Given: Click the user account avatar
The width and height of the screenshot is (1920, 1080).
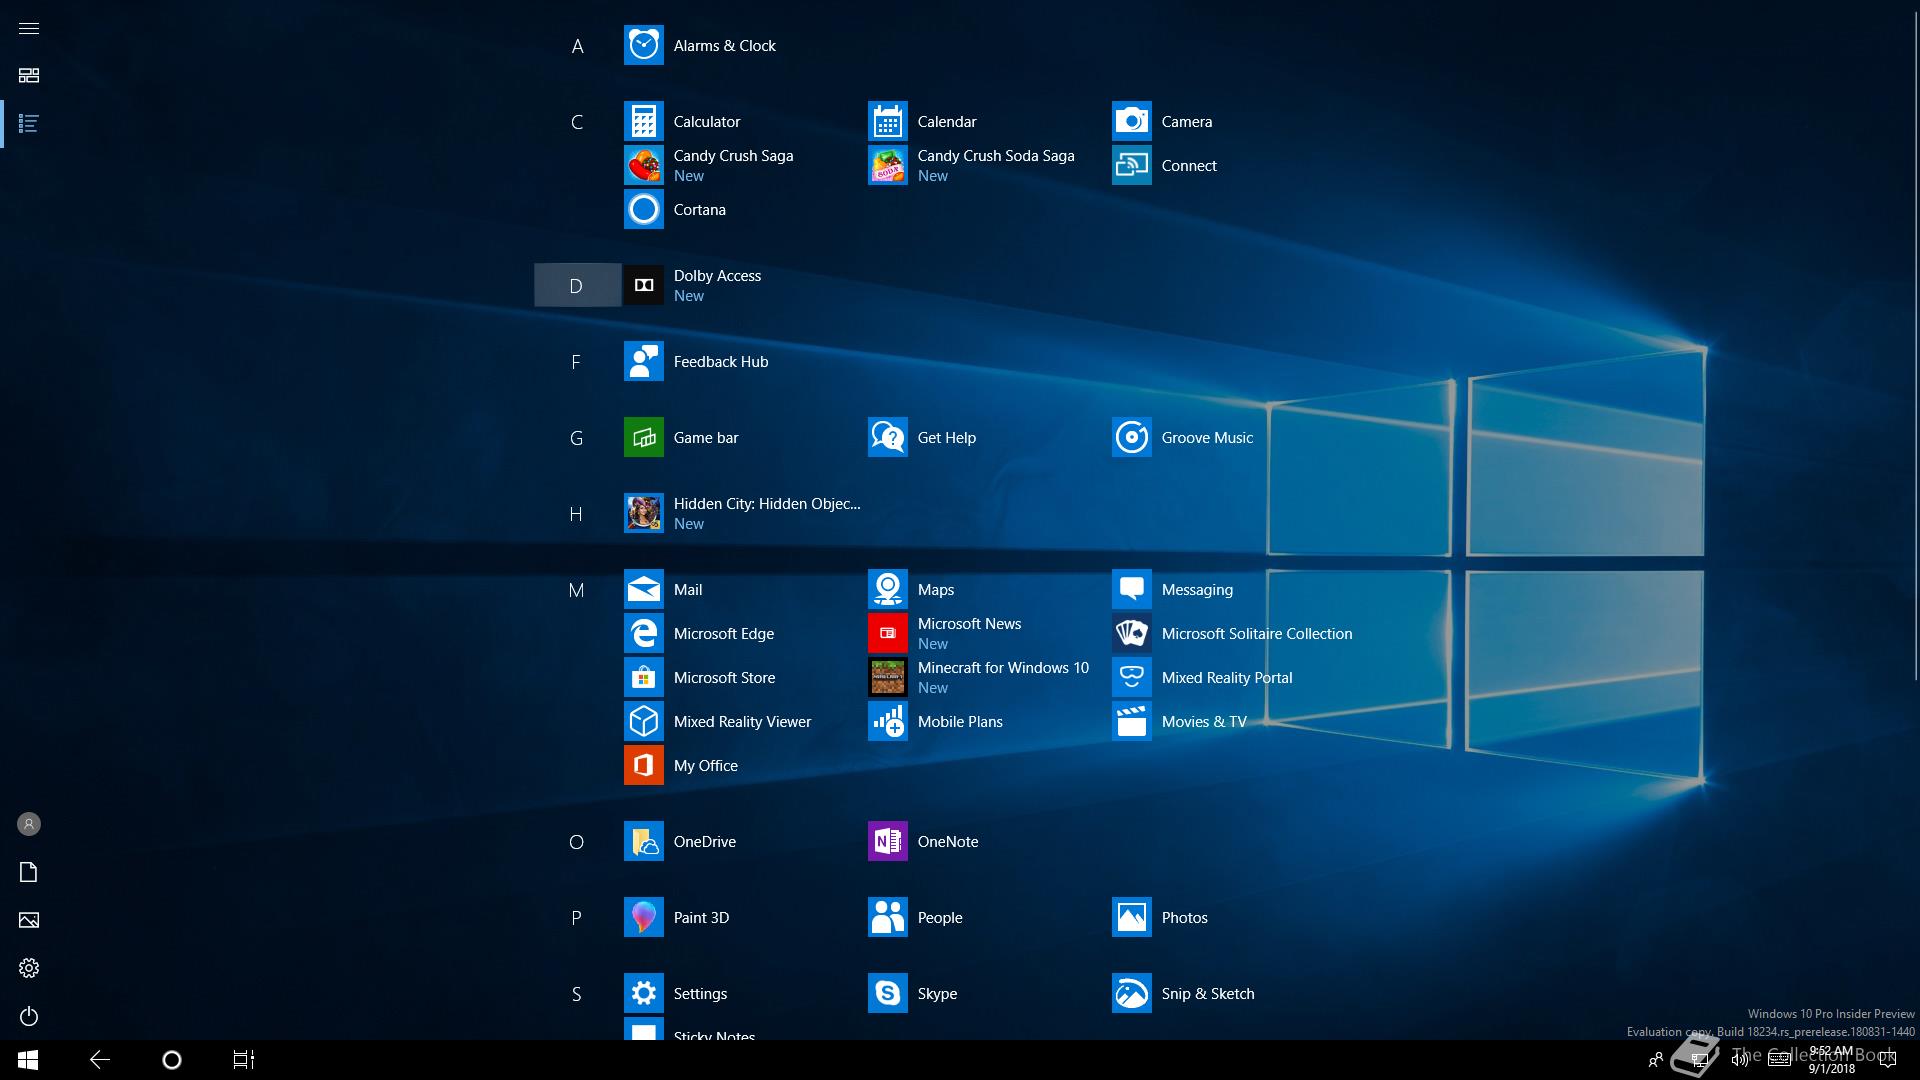Looking at the screenshot, I should [x=29, y=824].
